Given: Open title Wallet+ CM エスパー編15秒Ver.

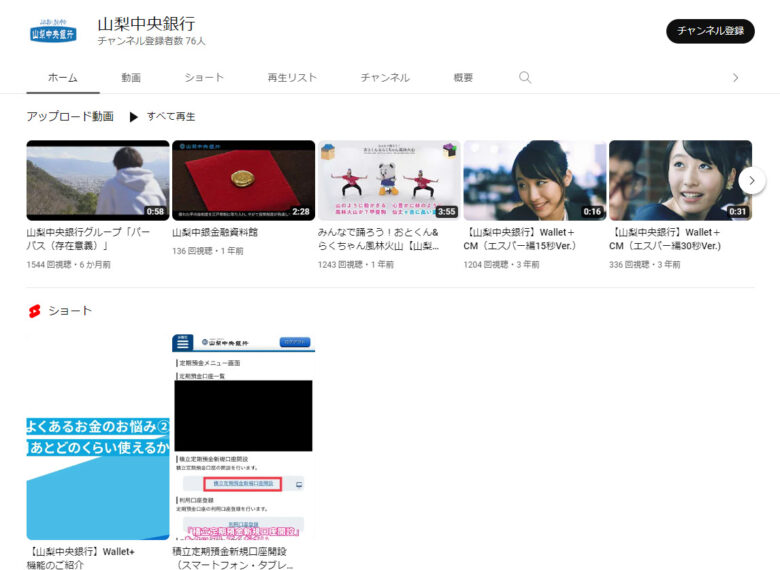Looking at the screenshot, I should (x=520, y=239).
